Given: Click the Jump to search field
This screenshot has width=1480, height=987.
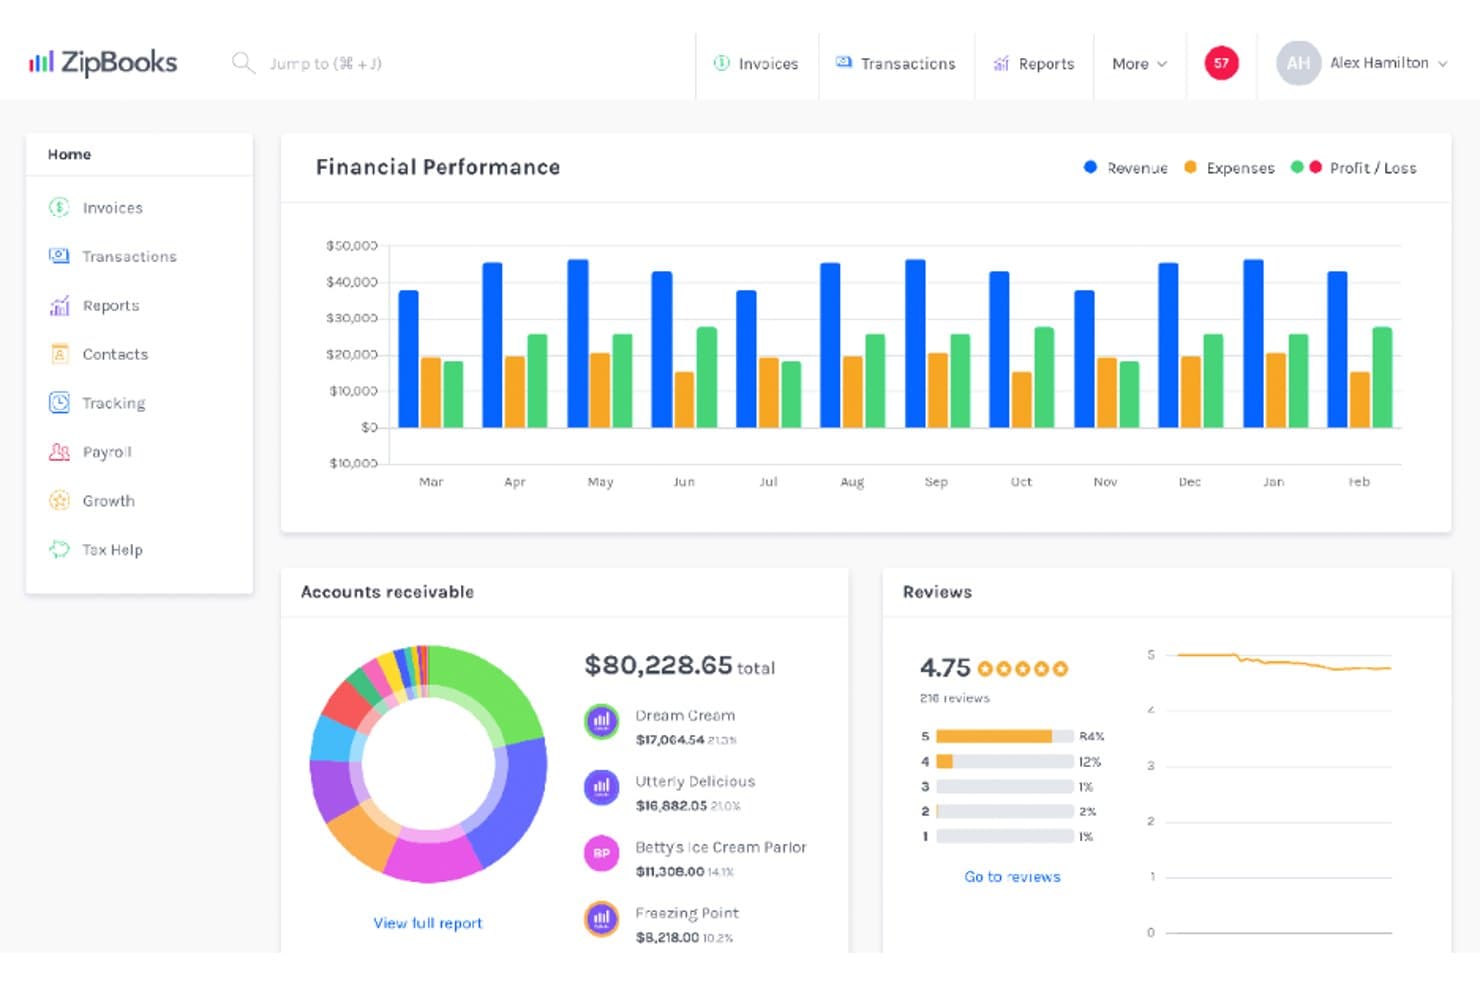Looking at the screenshot, I should 326,63.
